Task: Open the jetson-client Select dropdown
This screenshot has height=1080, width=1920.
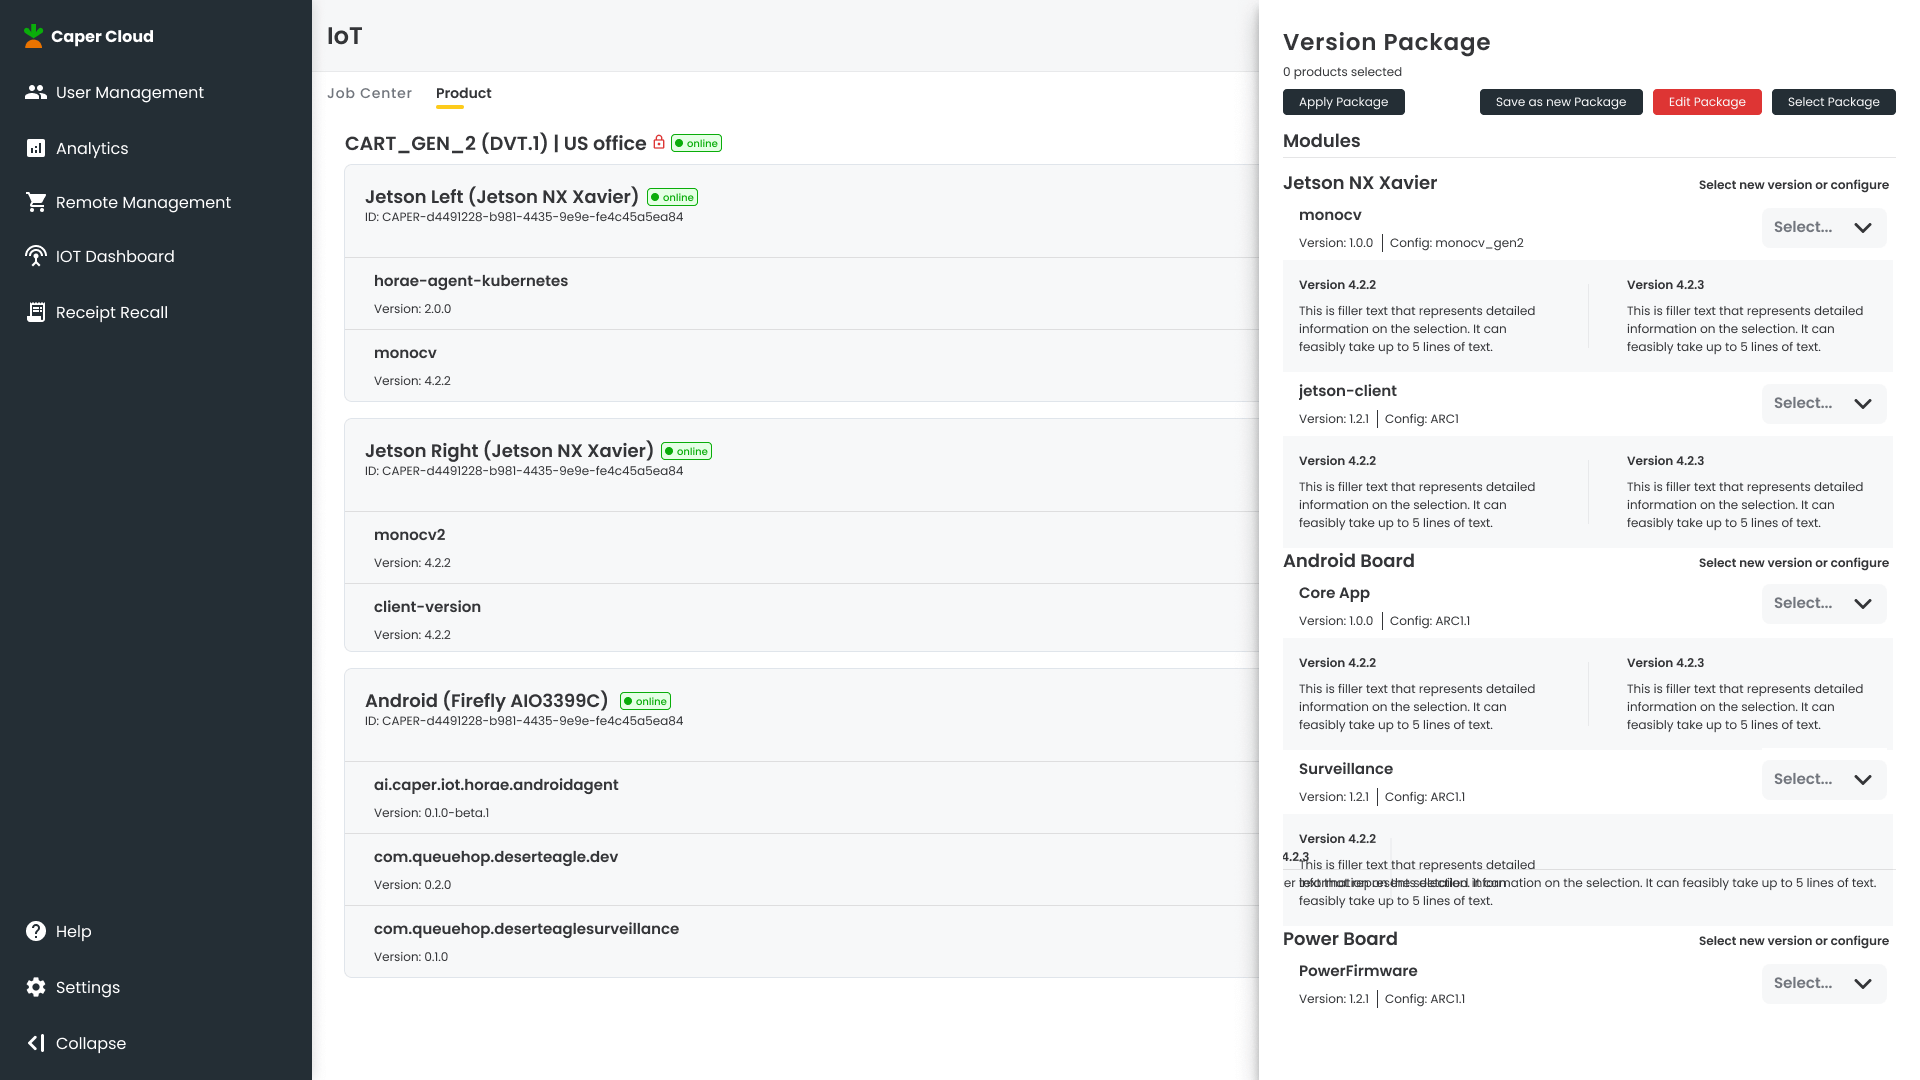Action: tap(1823, 404)
